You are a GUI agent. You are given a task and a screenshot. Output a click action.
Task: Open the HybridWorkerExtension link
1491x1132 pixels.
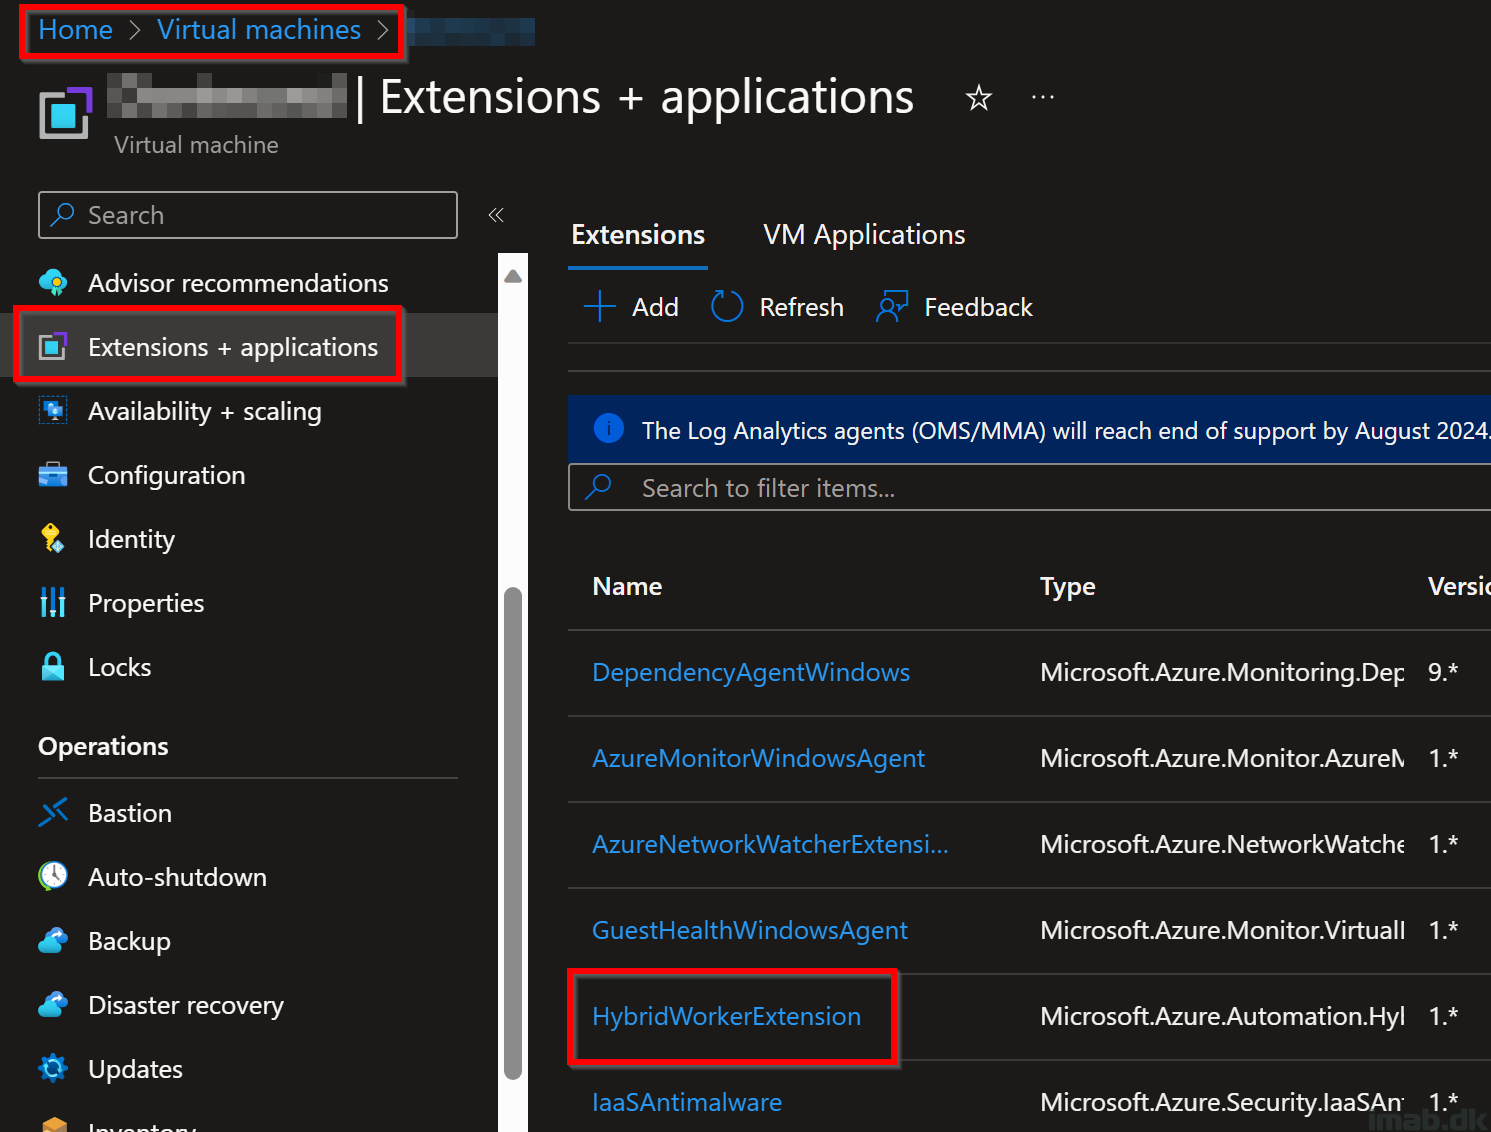(x=726, y=1016)
